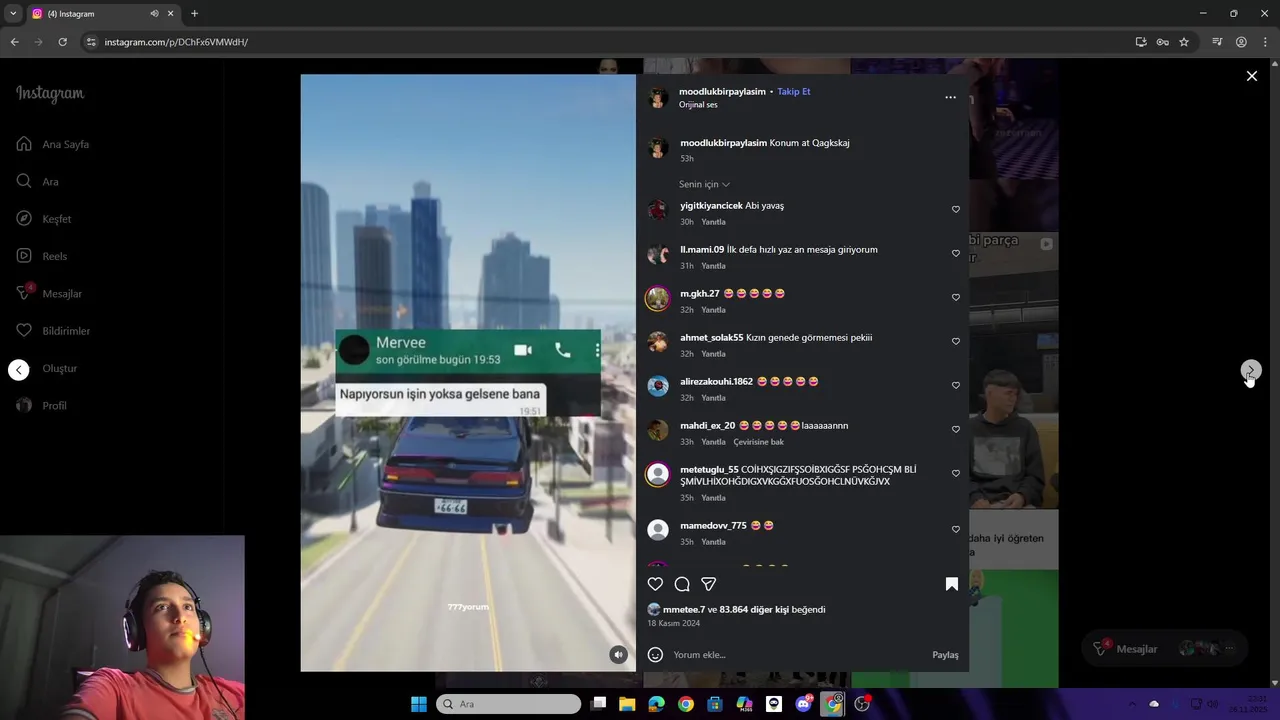The height and width of the screenshot is (720, 1280).
Task: Like yigitkiyancicek's comment
Action: point(956,209)
